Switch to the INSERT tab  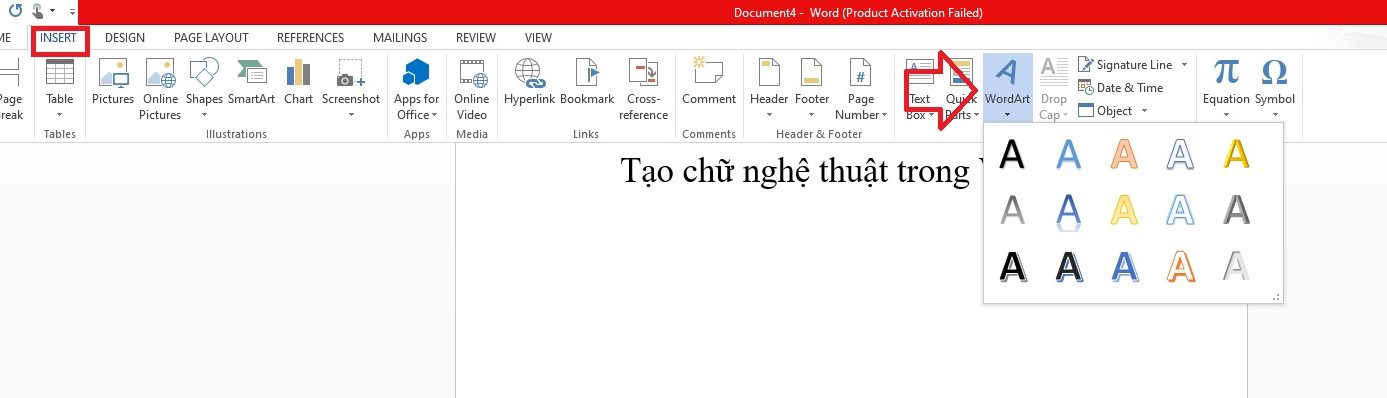(x=58, y=38)
